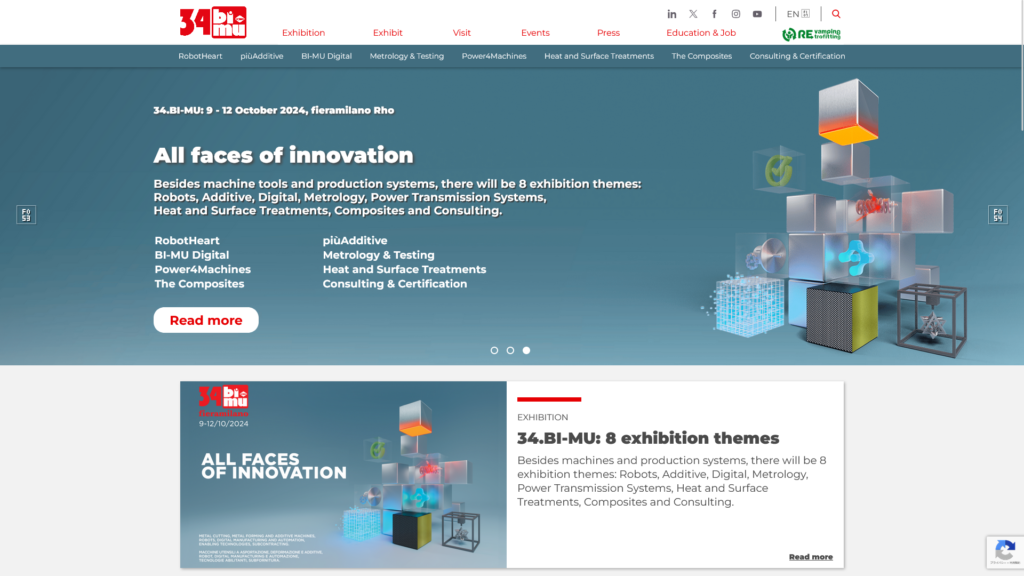The image size is (1024, 576).
Task: Open the Visit menu
Action: (462, 33)
